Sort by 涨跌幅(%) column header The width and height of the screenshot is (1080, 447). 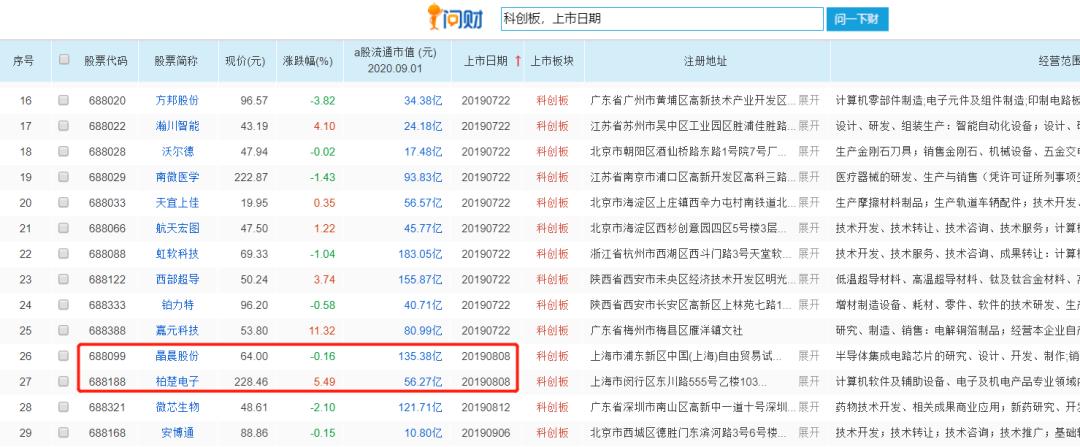(308, 61)
